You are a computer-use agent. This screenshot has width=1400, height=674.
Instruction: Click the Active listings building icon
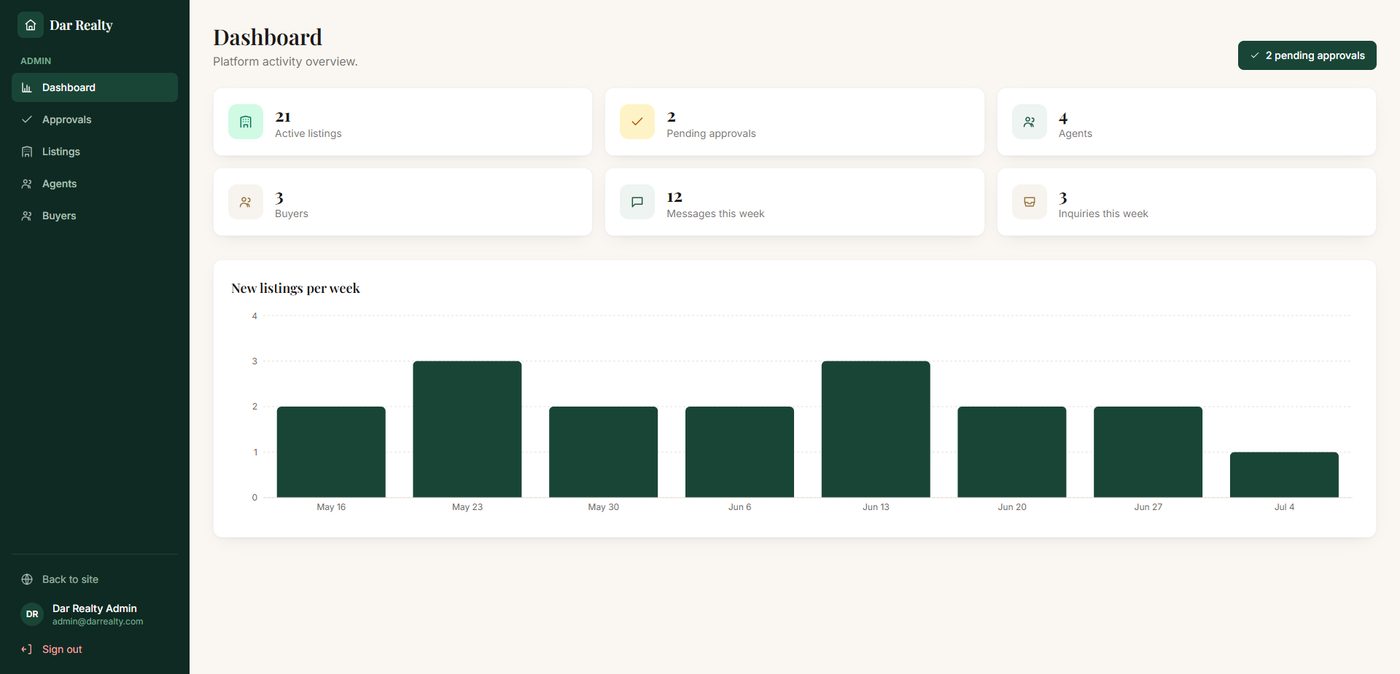(246, 122)
